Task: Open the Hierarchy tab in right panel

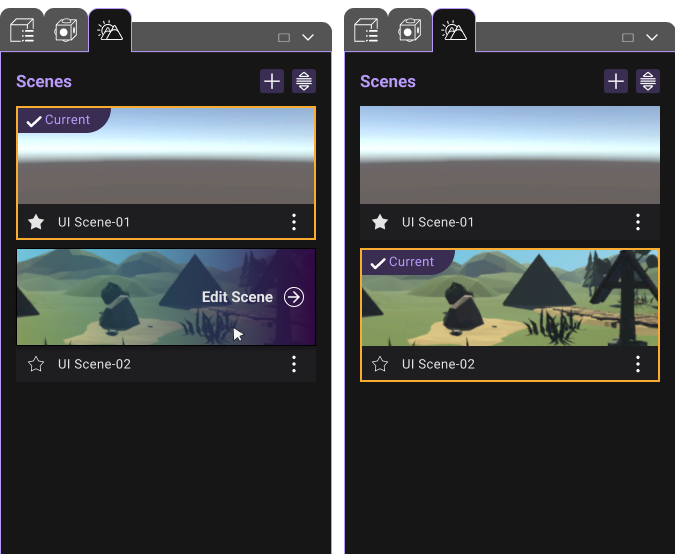Action: point(366,30)
